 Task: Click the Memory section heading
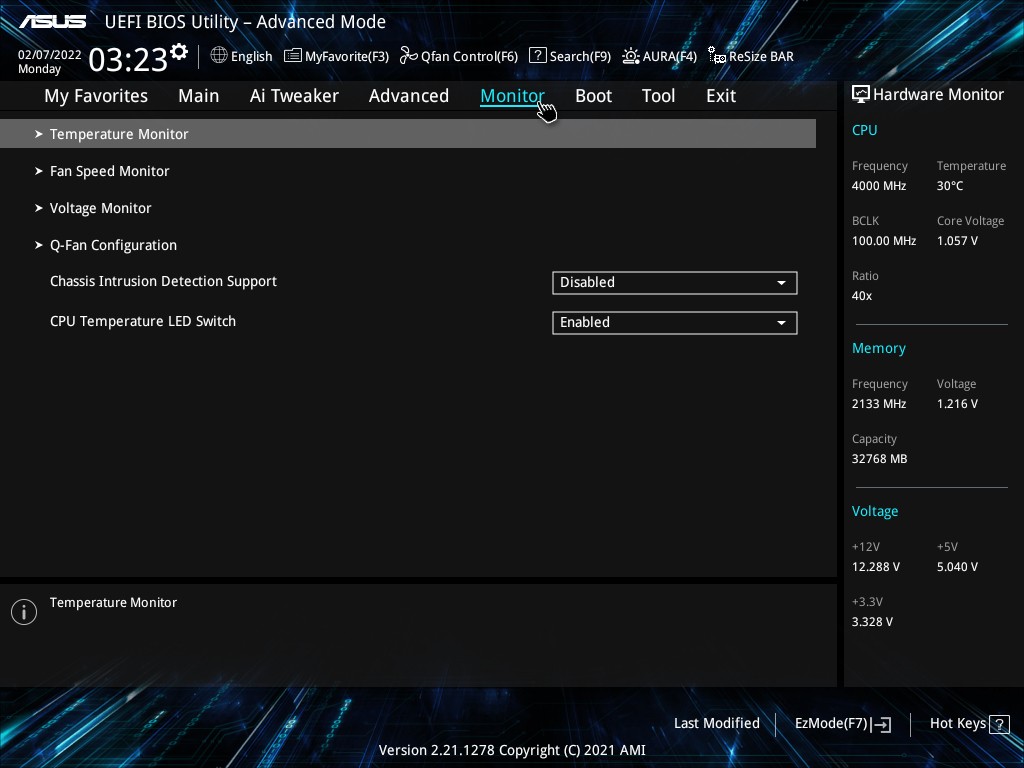(878, 349)
